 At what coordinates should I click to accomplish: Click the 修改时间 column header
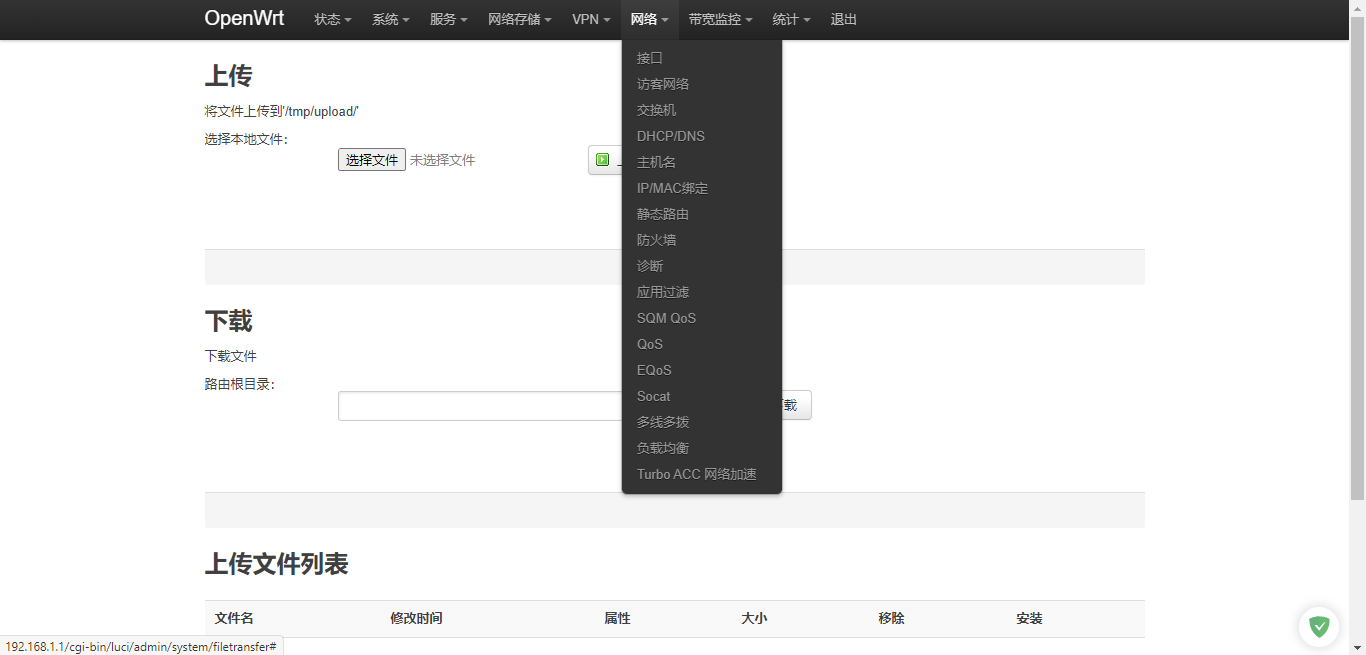click(416, 618)
